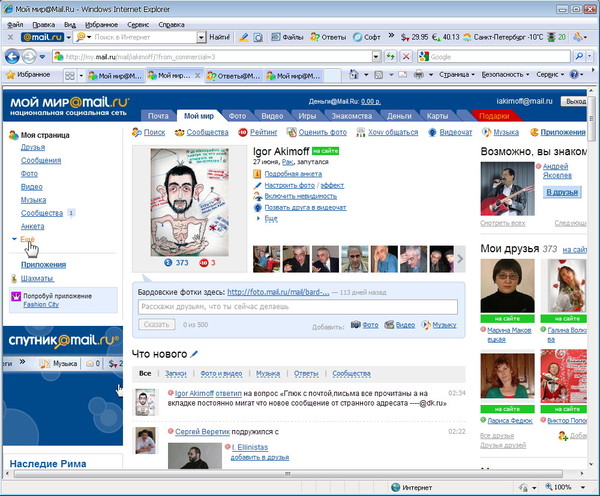The image size is (600, 496).
Task: Click the Home icon in command bar
Action: 354,75
